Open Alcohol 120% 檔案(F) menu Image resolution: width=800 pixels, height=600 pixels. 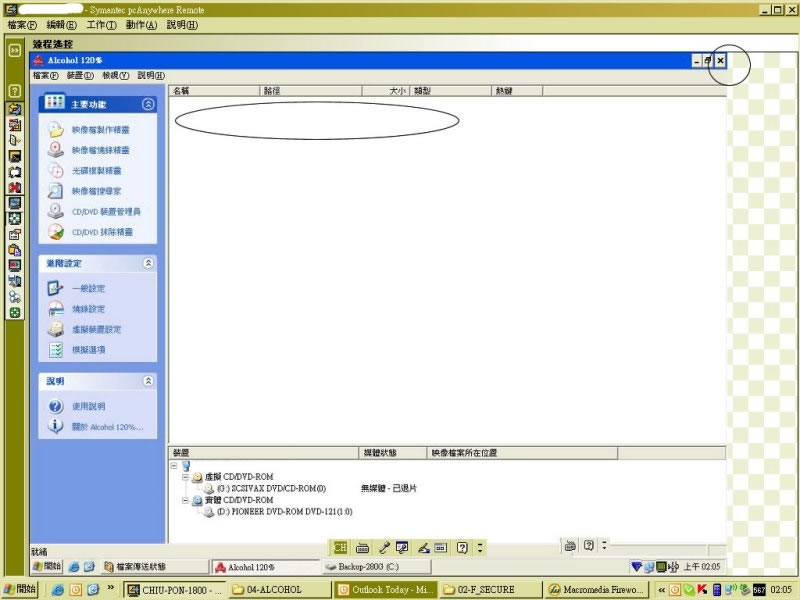[45, 76]
